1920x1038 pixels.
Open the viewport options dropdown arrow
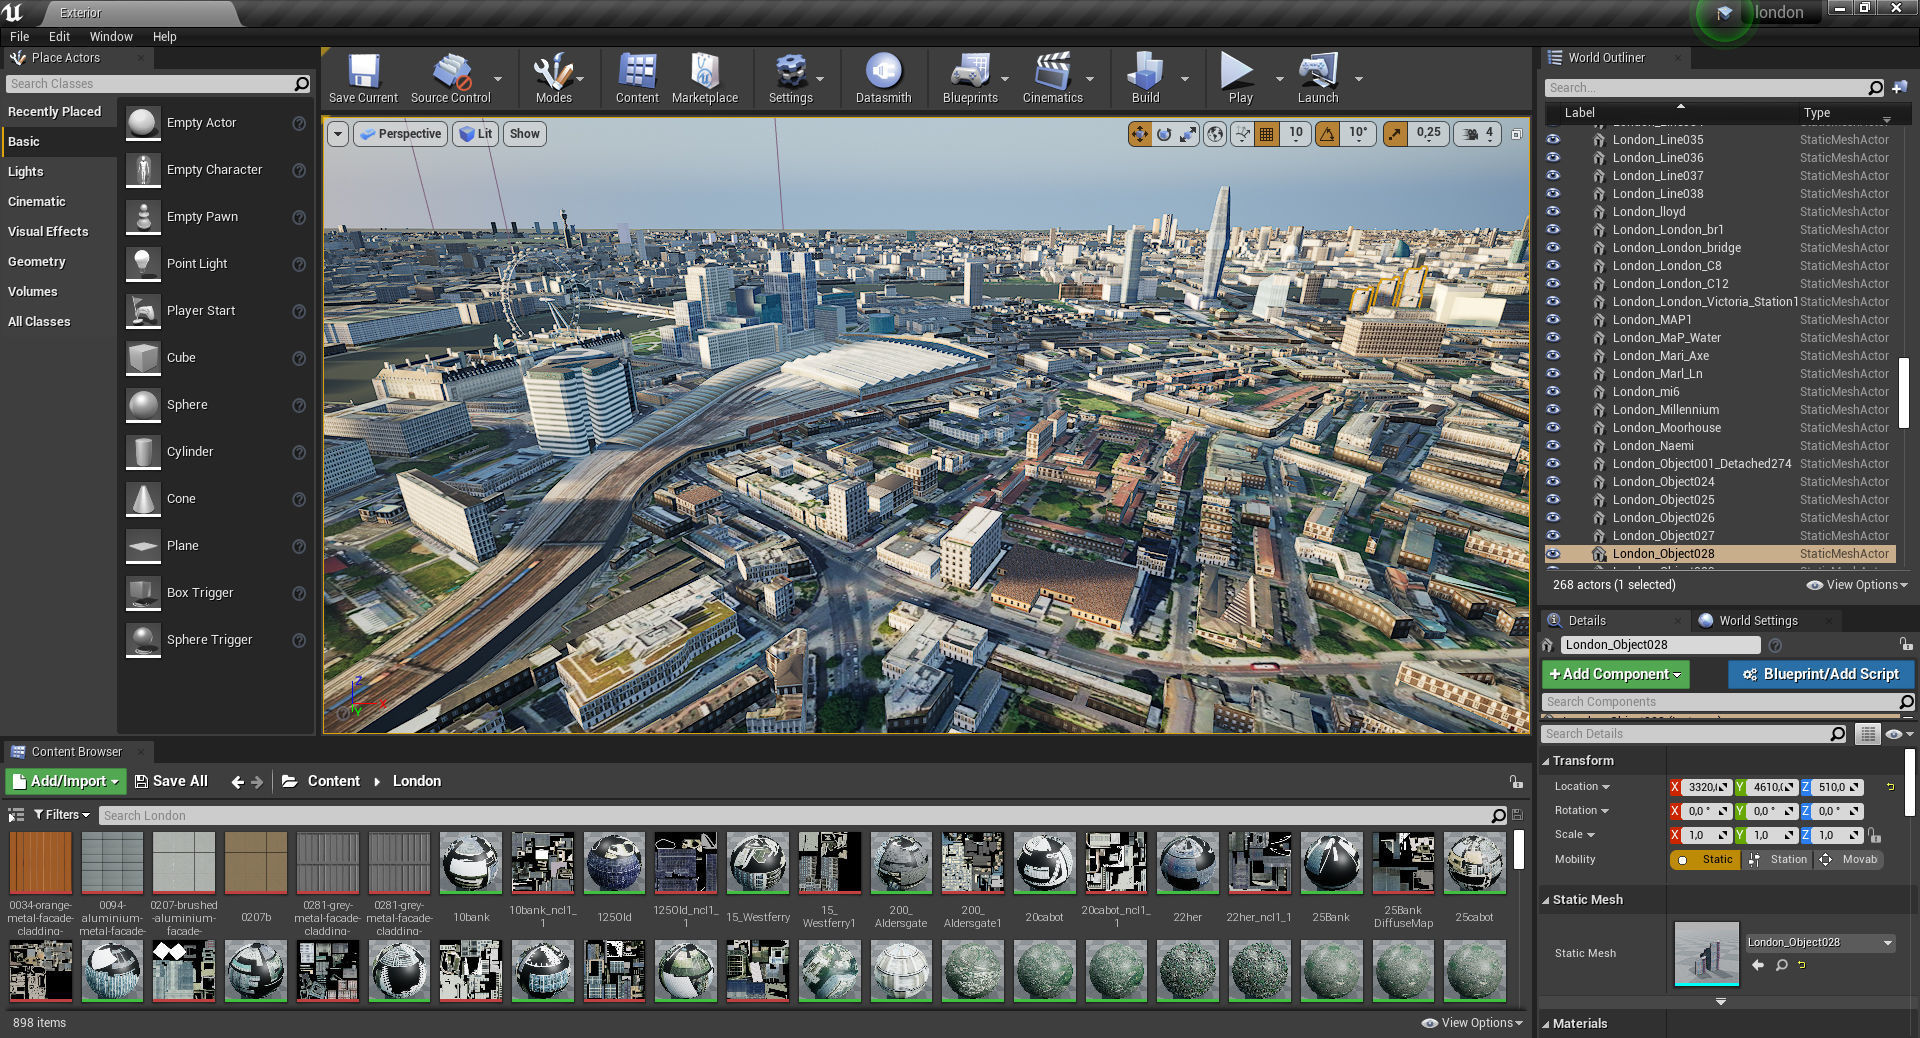tap(338, 134)
